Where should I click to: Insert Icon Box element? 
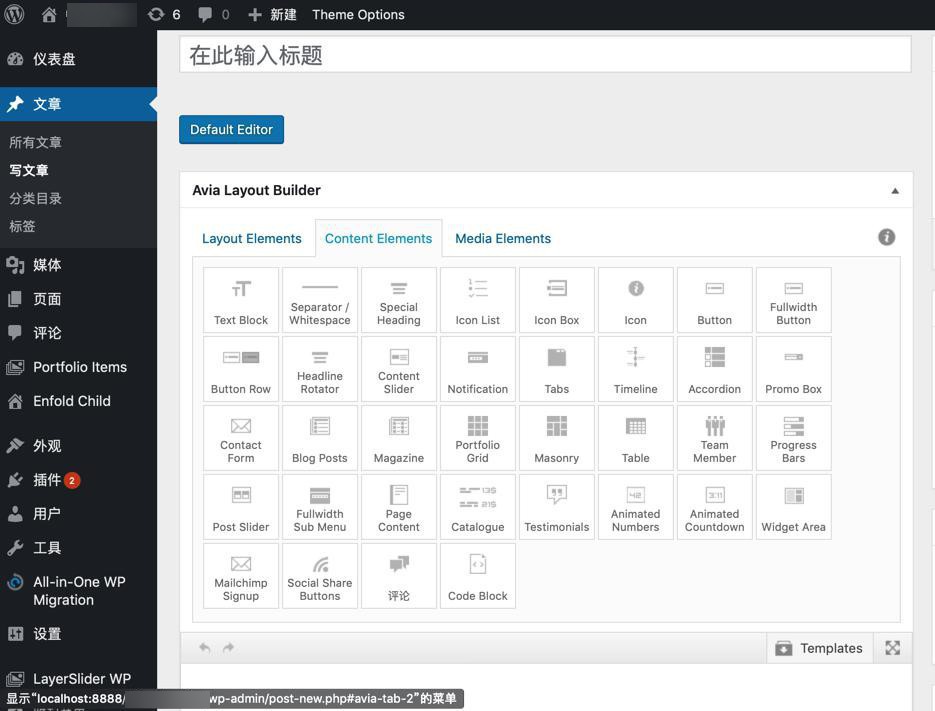(557, 300)
